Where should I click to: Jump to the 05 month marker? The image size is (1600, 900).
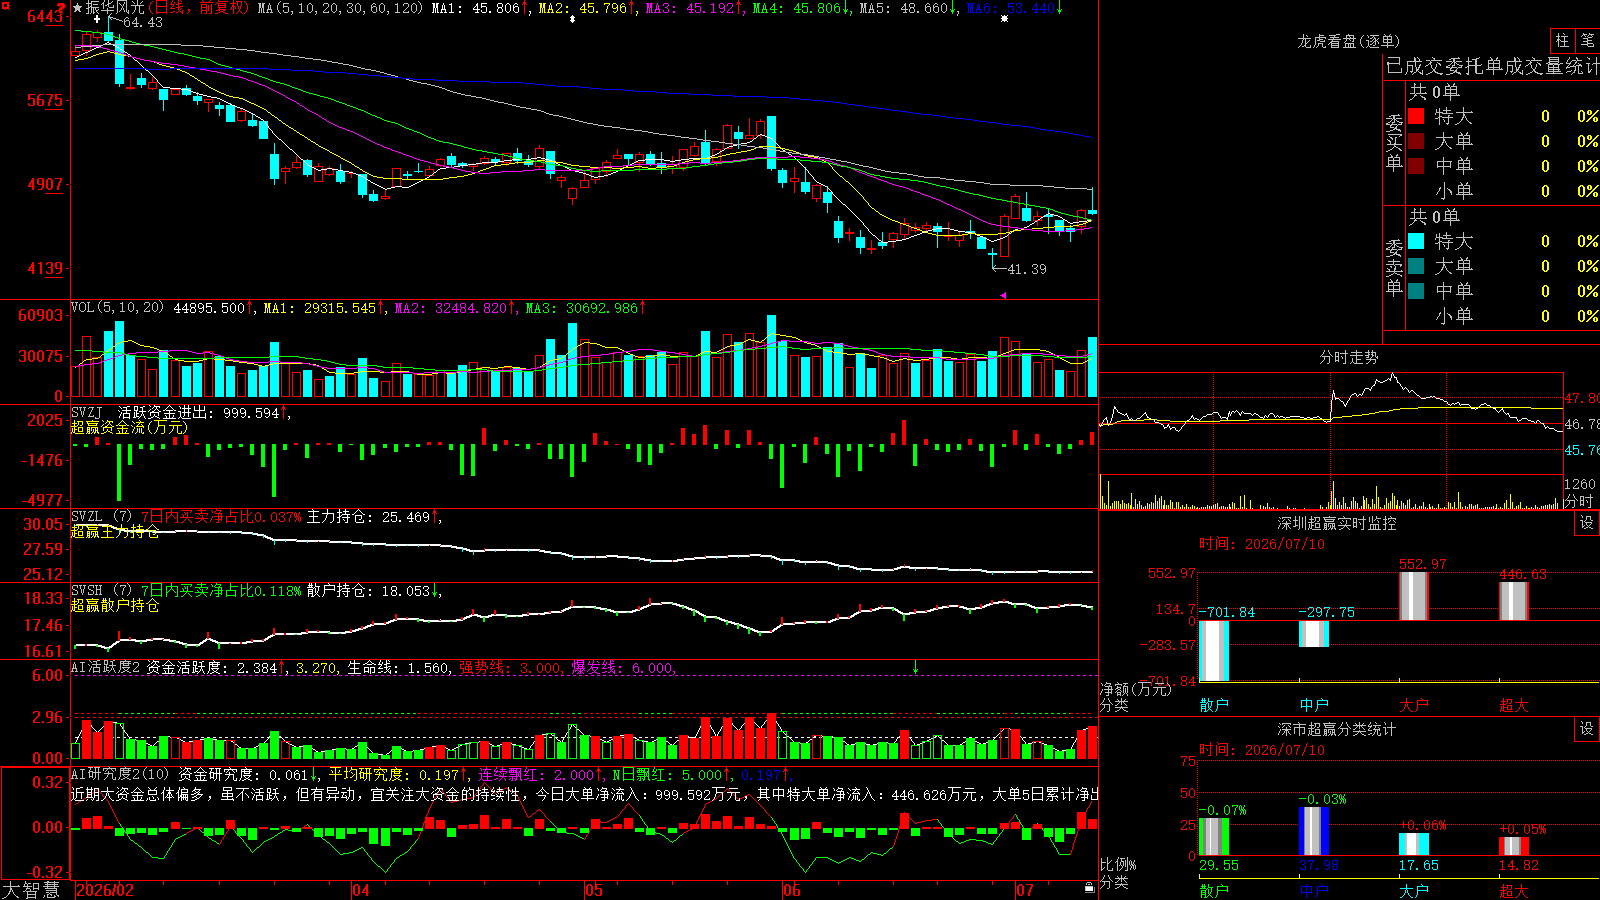[594, 890]
